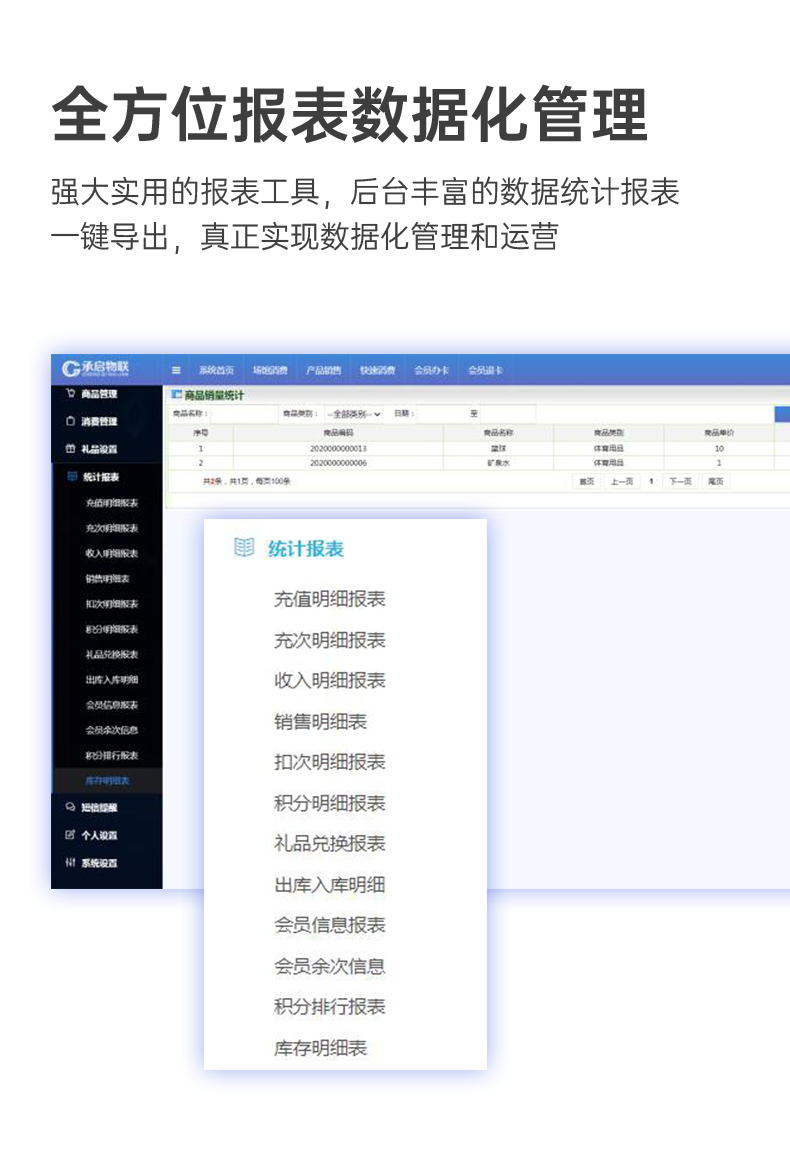790x1173 pixels.
Task: Select highlighted 库存明细表 in dark sidebar
Action: (x=107, y=781)
